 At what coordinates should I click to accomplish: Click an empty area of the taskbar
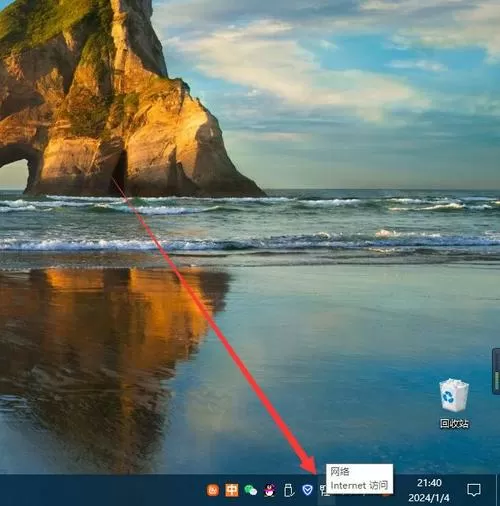coord(100,490)
